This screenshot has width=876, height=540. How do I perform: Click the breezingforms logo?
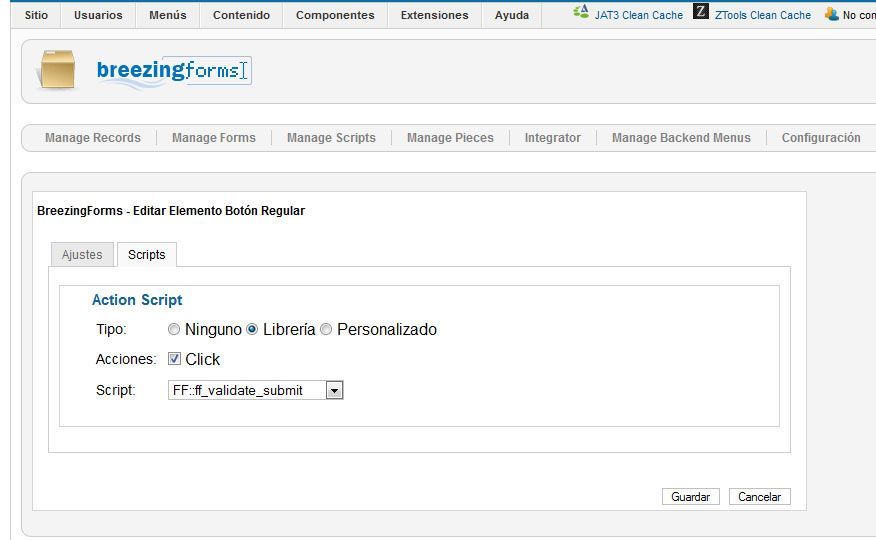174,71
